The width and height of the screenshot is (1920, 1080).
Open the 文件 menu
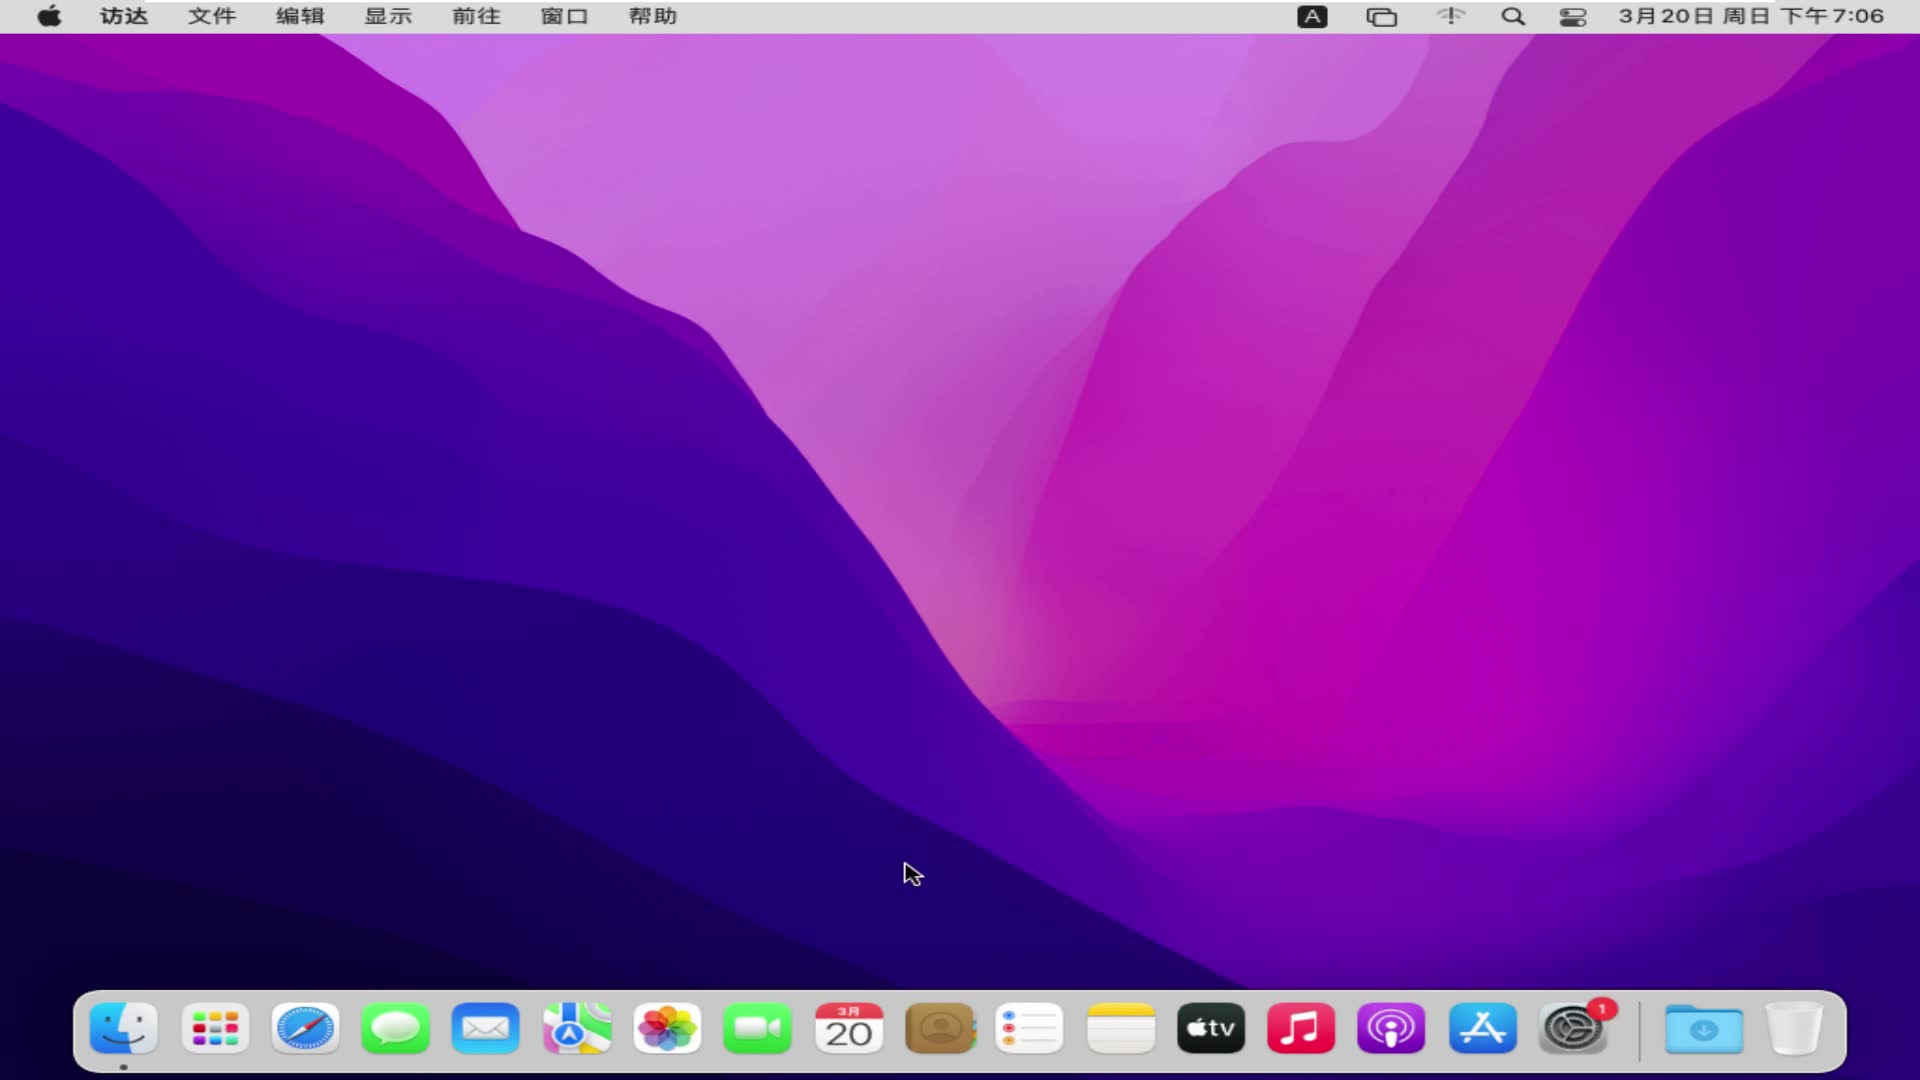pyautogui.click(x=212, y=16)
